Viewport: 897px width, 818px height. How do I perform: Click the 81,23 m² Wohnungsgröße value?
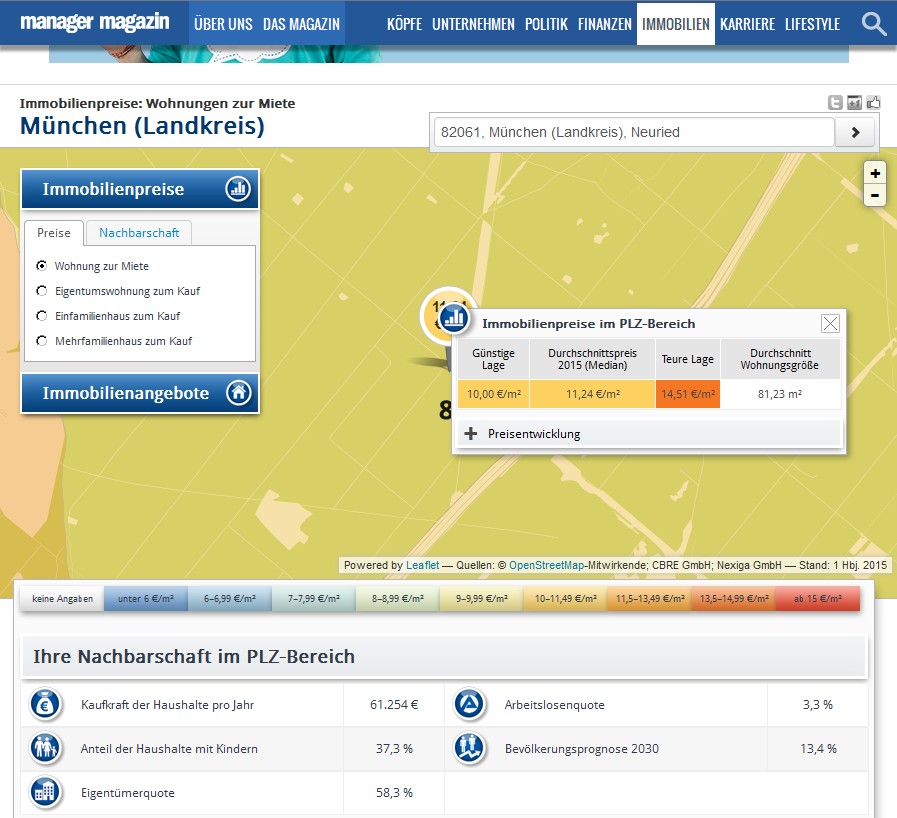(x=780, y=394)
